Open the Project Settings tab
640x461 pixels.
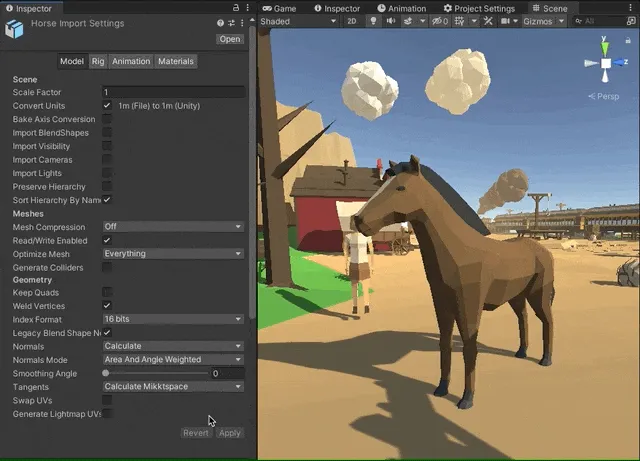coord(482,8)
